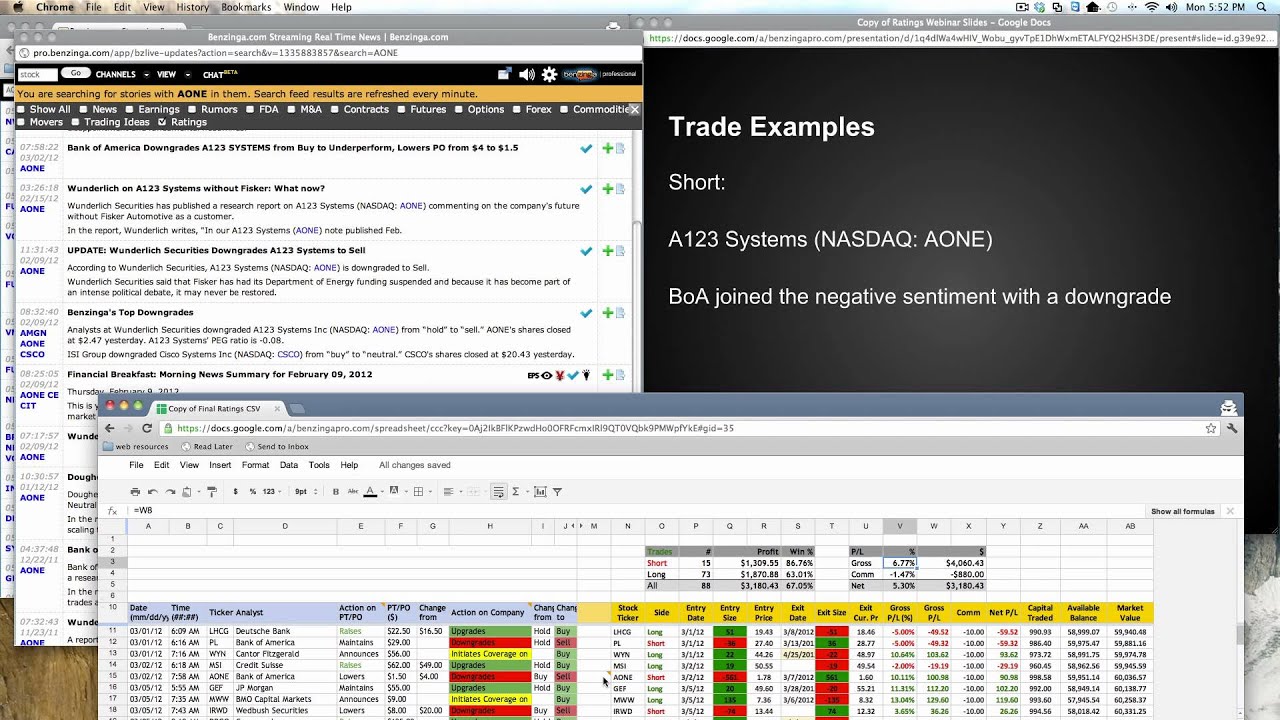Toggle strikethrough (Abc) in spreadsheet toolbar
1280x720 pixels.
[x=353, y=491]
